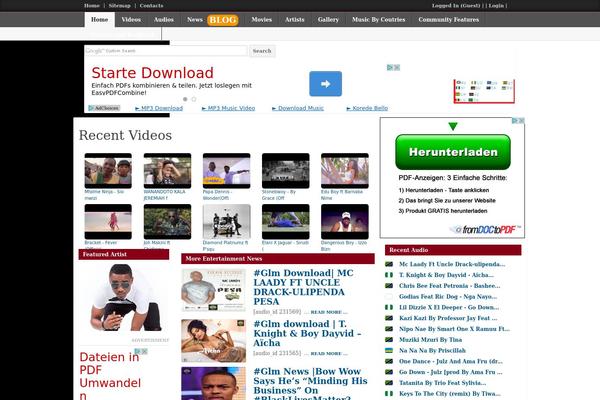The width and height of the screenshot is (600, 400).
Task: Open Godias Feat Ric Dog audio link
Action: pyautogui.click(x=448, y=297)
